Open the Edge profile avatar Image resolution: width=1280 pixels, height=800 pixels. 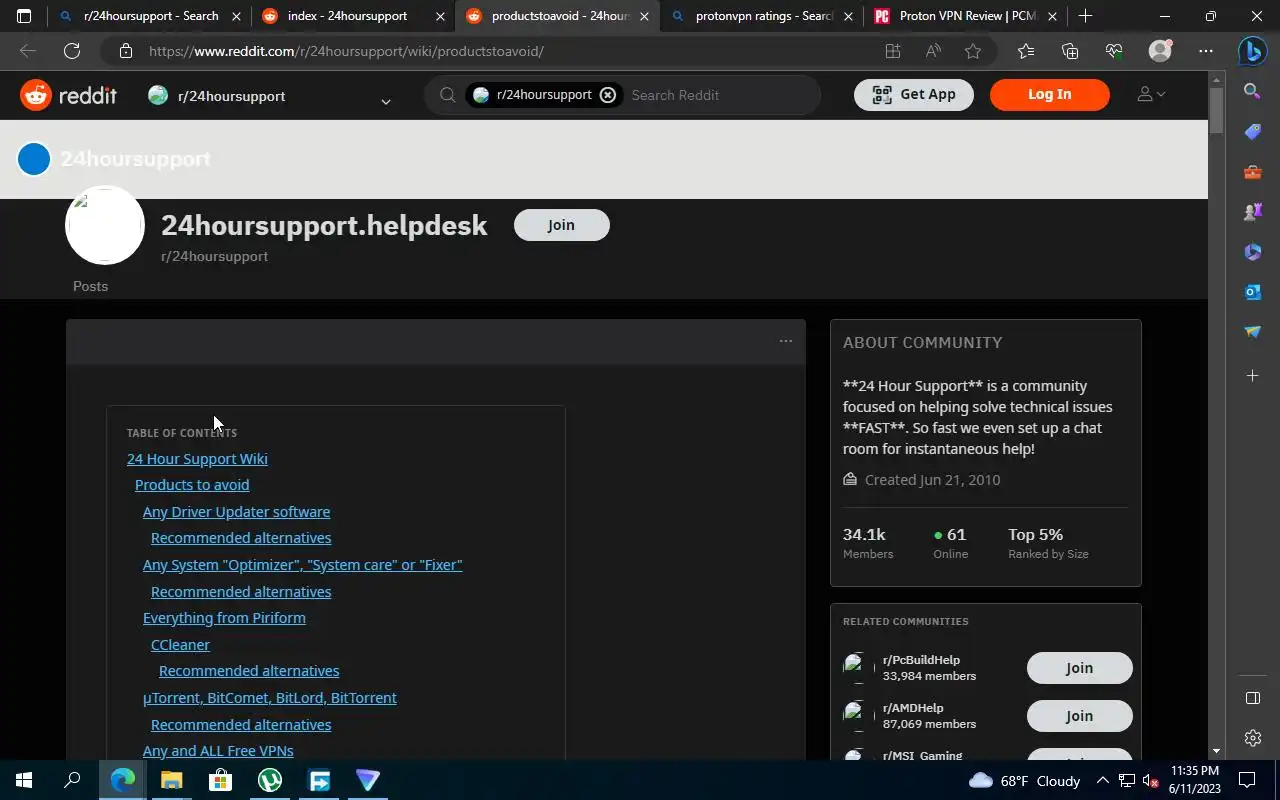pos(1160,51)
